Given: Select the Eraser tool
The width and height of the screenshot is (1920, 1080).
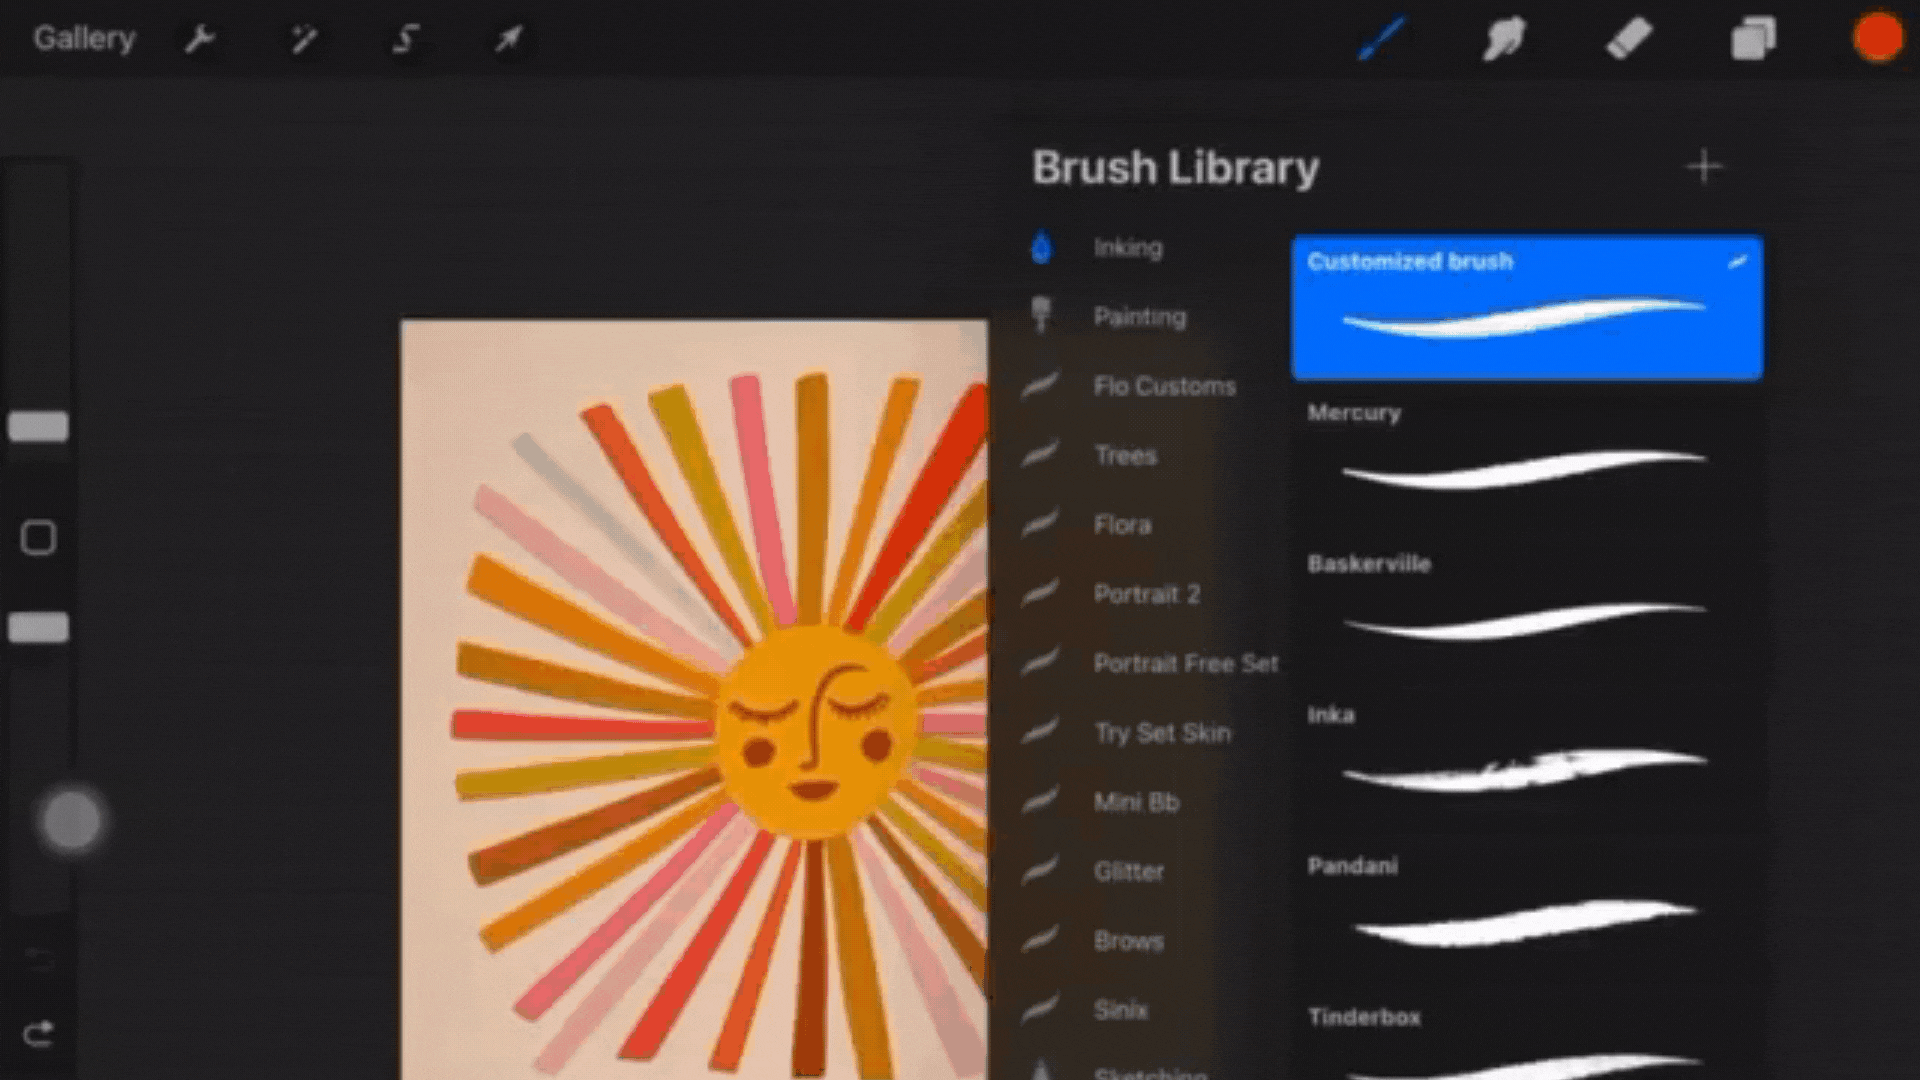Looking at the screenshot, I should pyautogui.click(x=1629, y=39).
